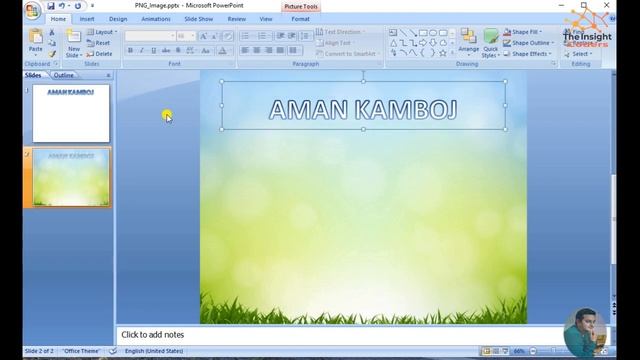Center text in Paragraph group
The height and width of the screenshot is (360, 640).
pos(257,51)
